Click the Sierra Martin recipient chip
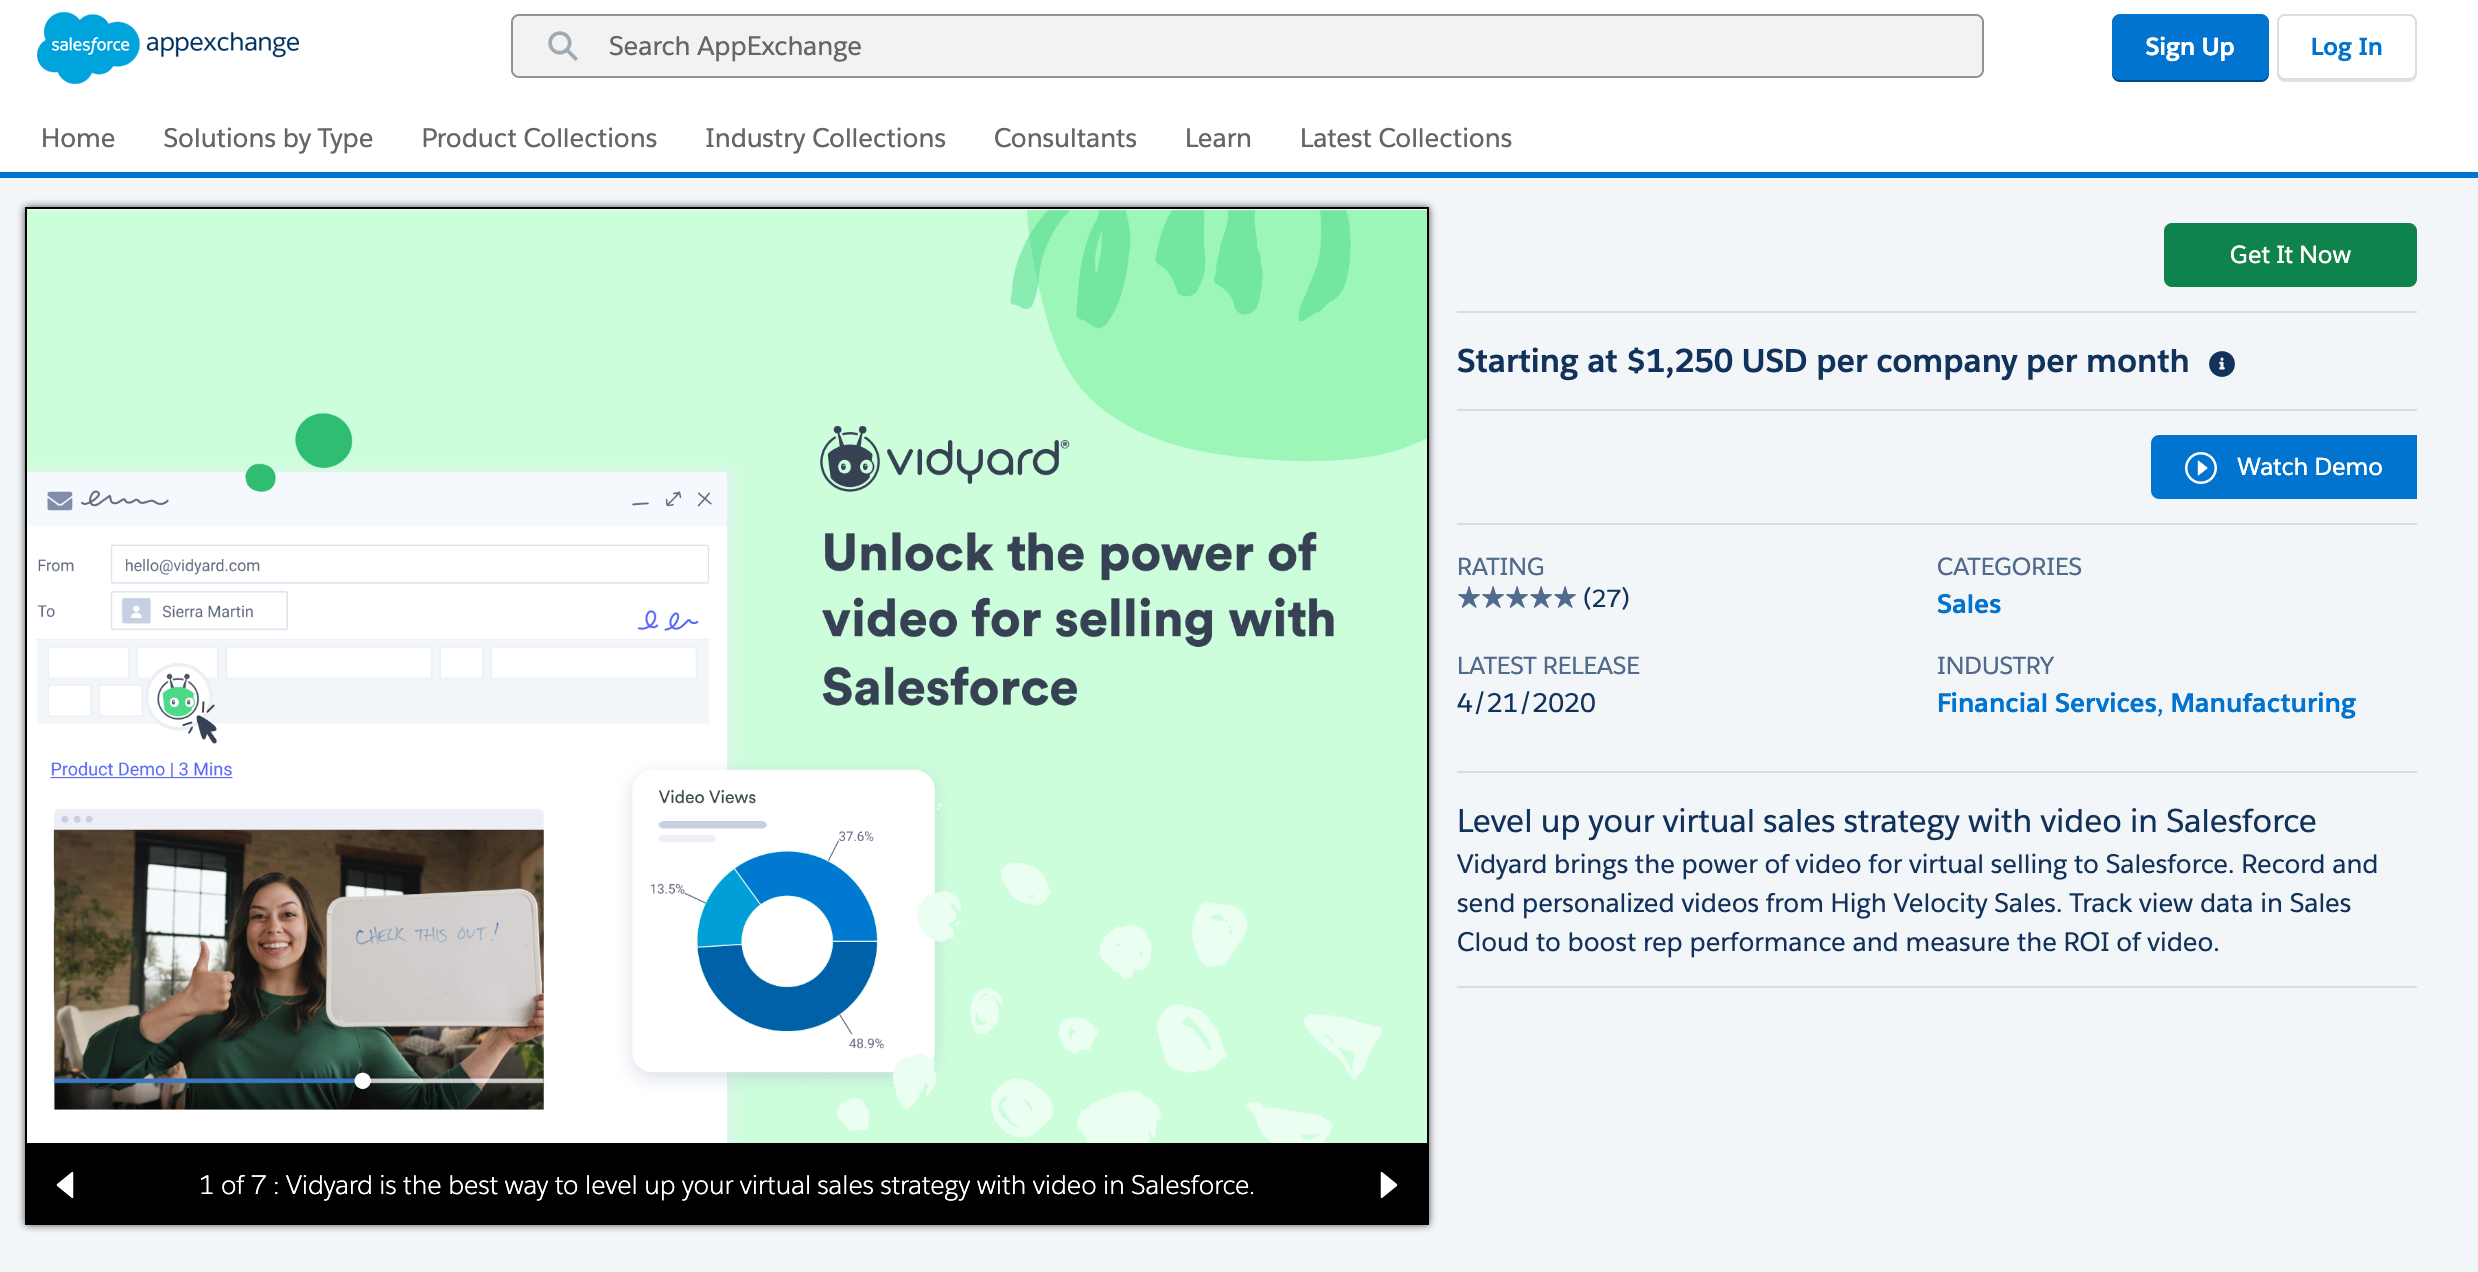The height and width of the screenshot is (1272, 2478). [x=199, y=611]
